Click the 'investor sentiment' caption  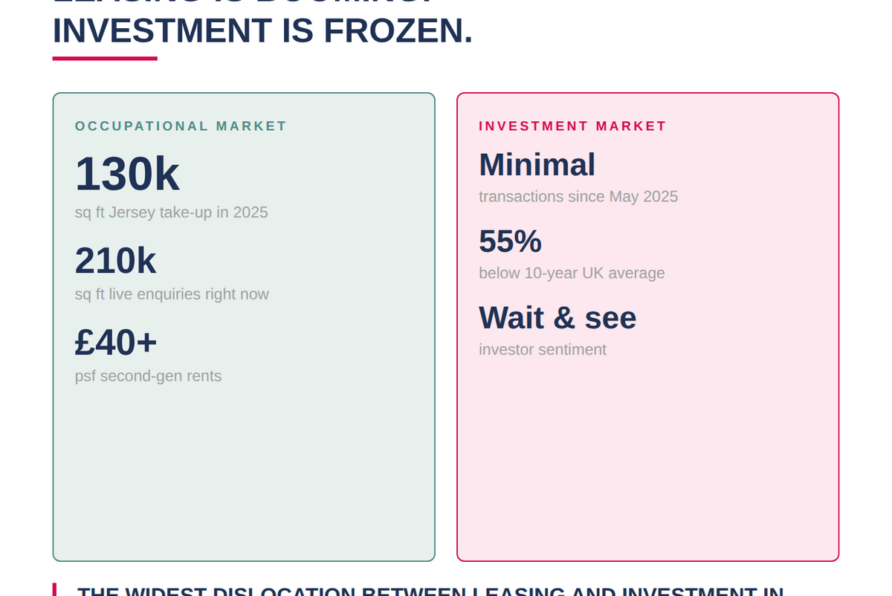(542, 349)
